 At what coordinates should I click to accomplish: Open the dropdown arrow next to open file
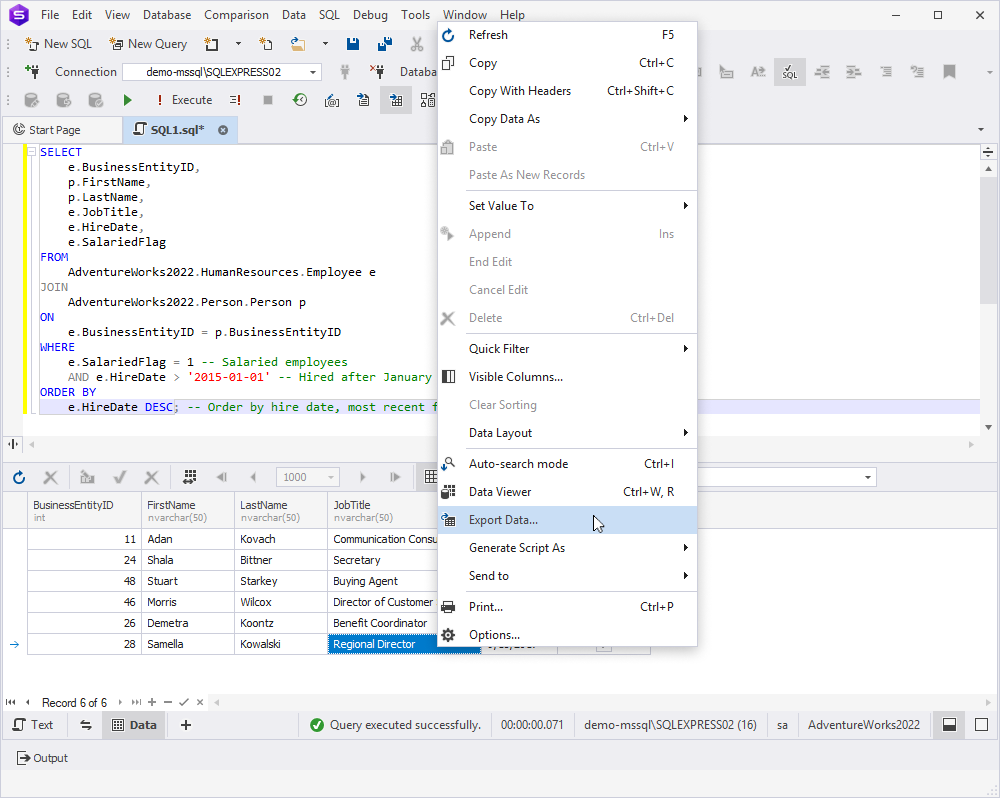(x=325, y=44)
